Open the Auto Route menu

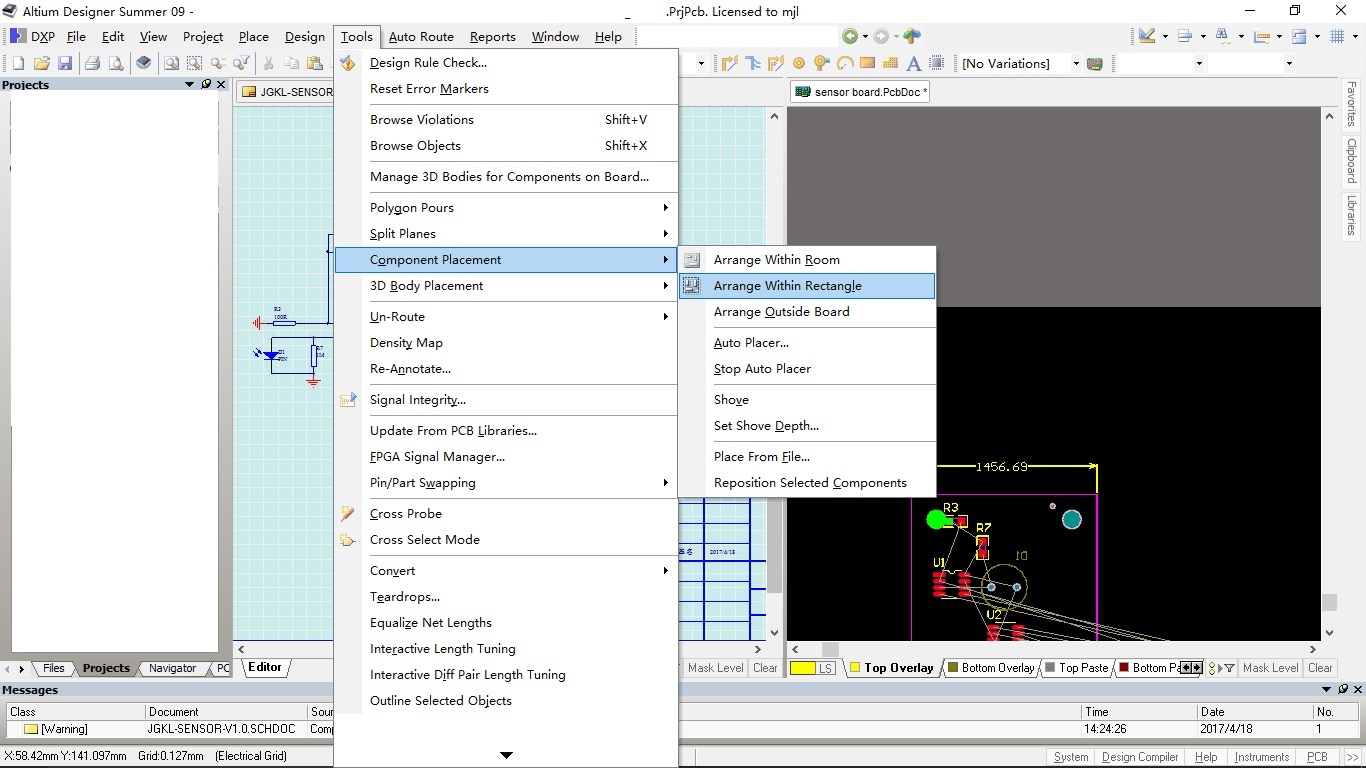tap(421, 37)
